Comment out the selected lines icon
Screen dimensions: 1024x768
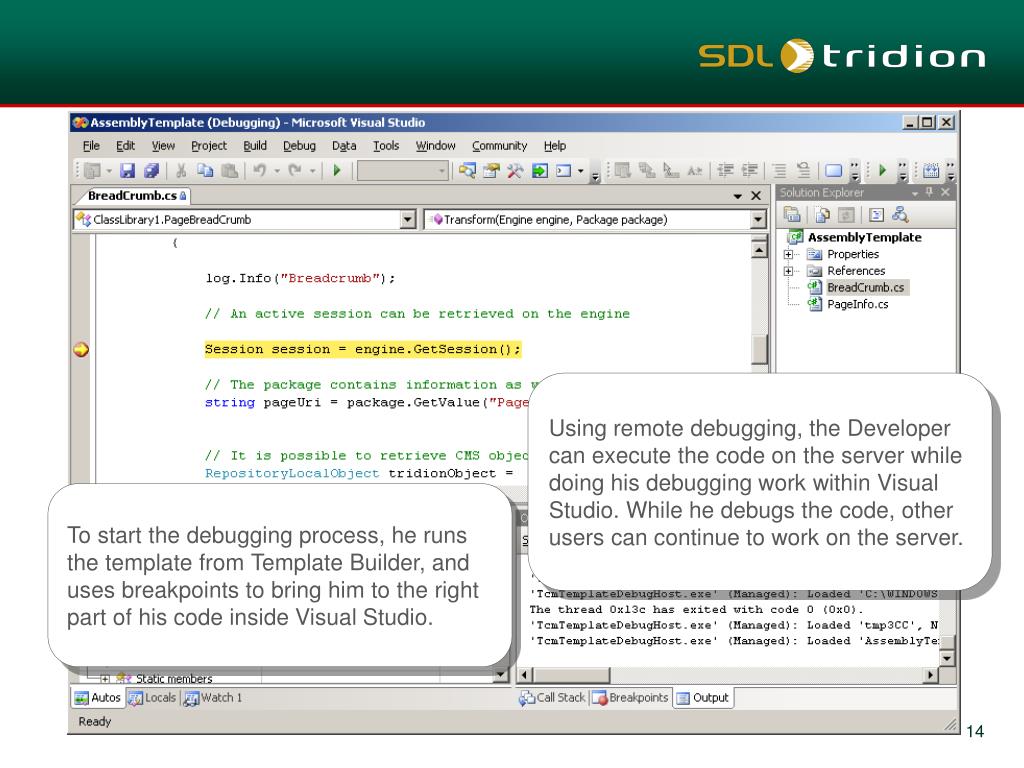779,171
